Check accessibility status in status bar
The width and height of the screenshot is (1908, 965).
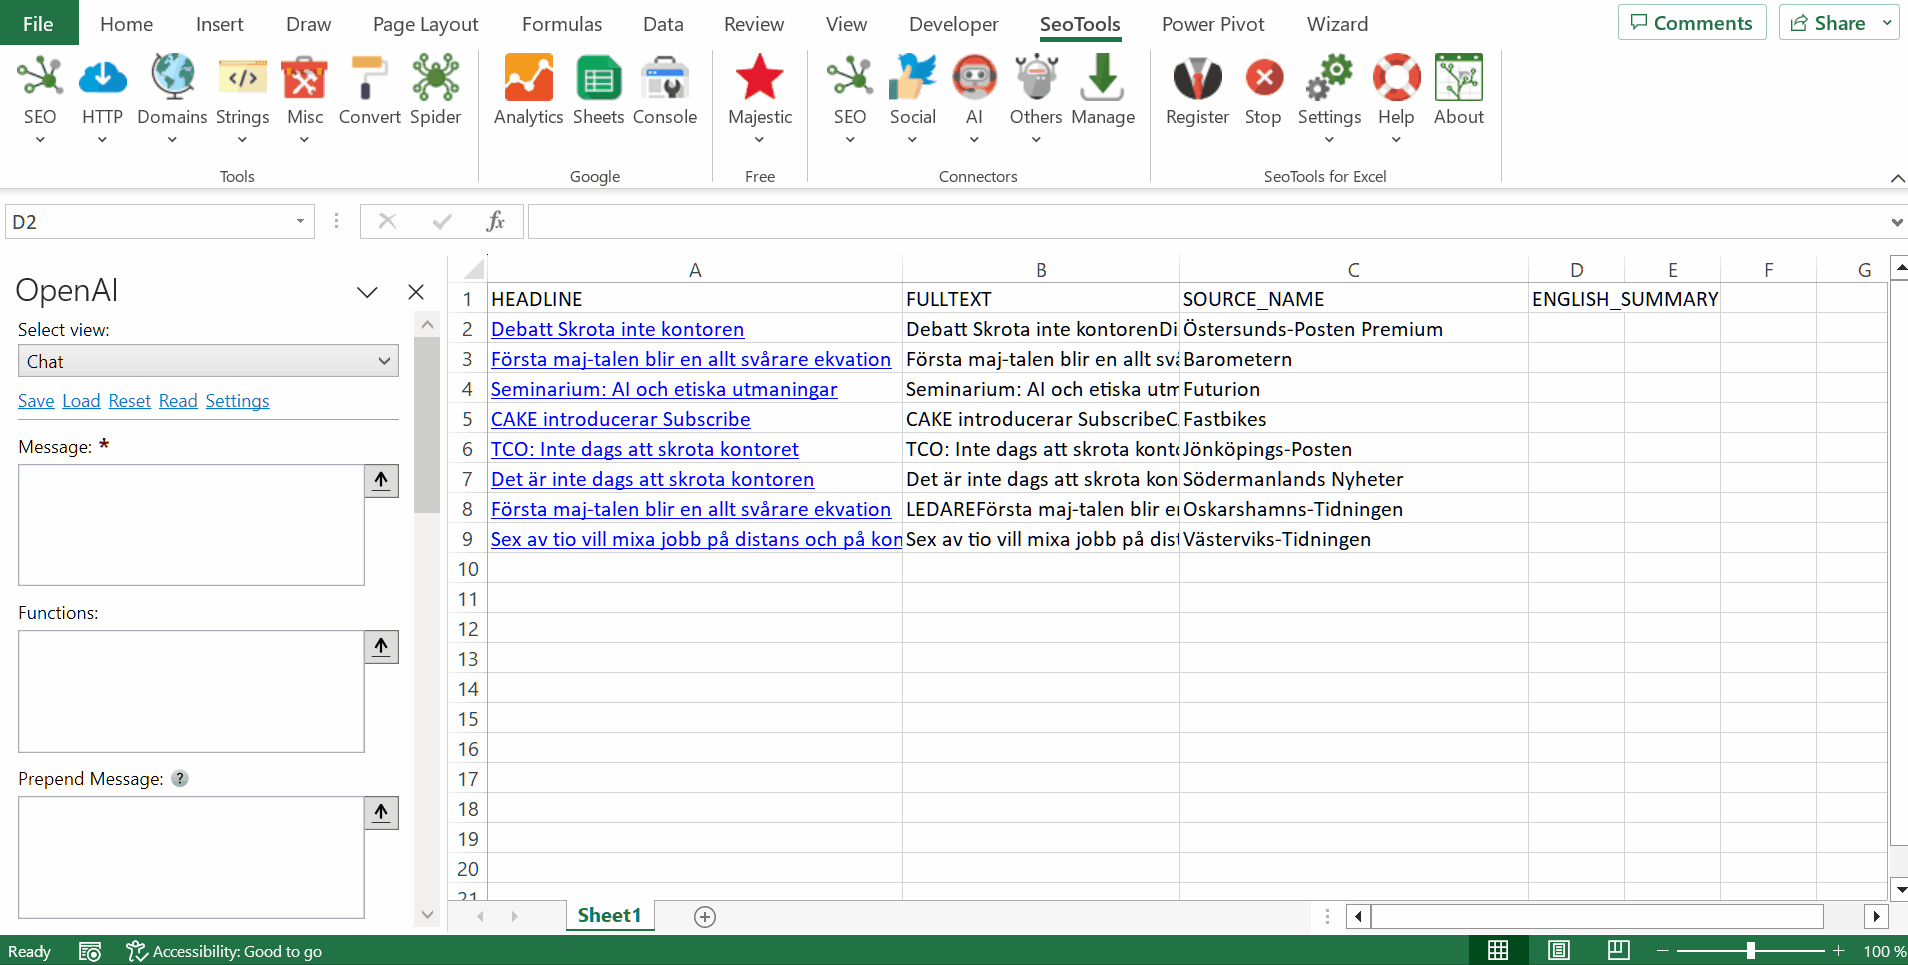click(x=224, y=952)
